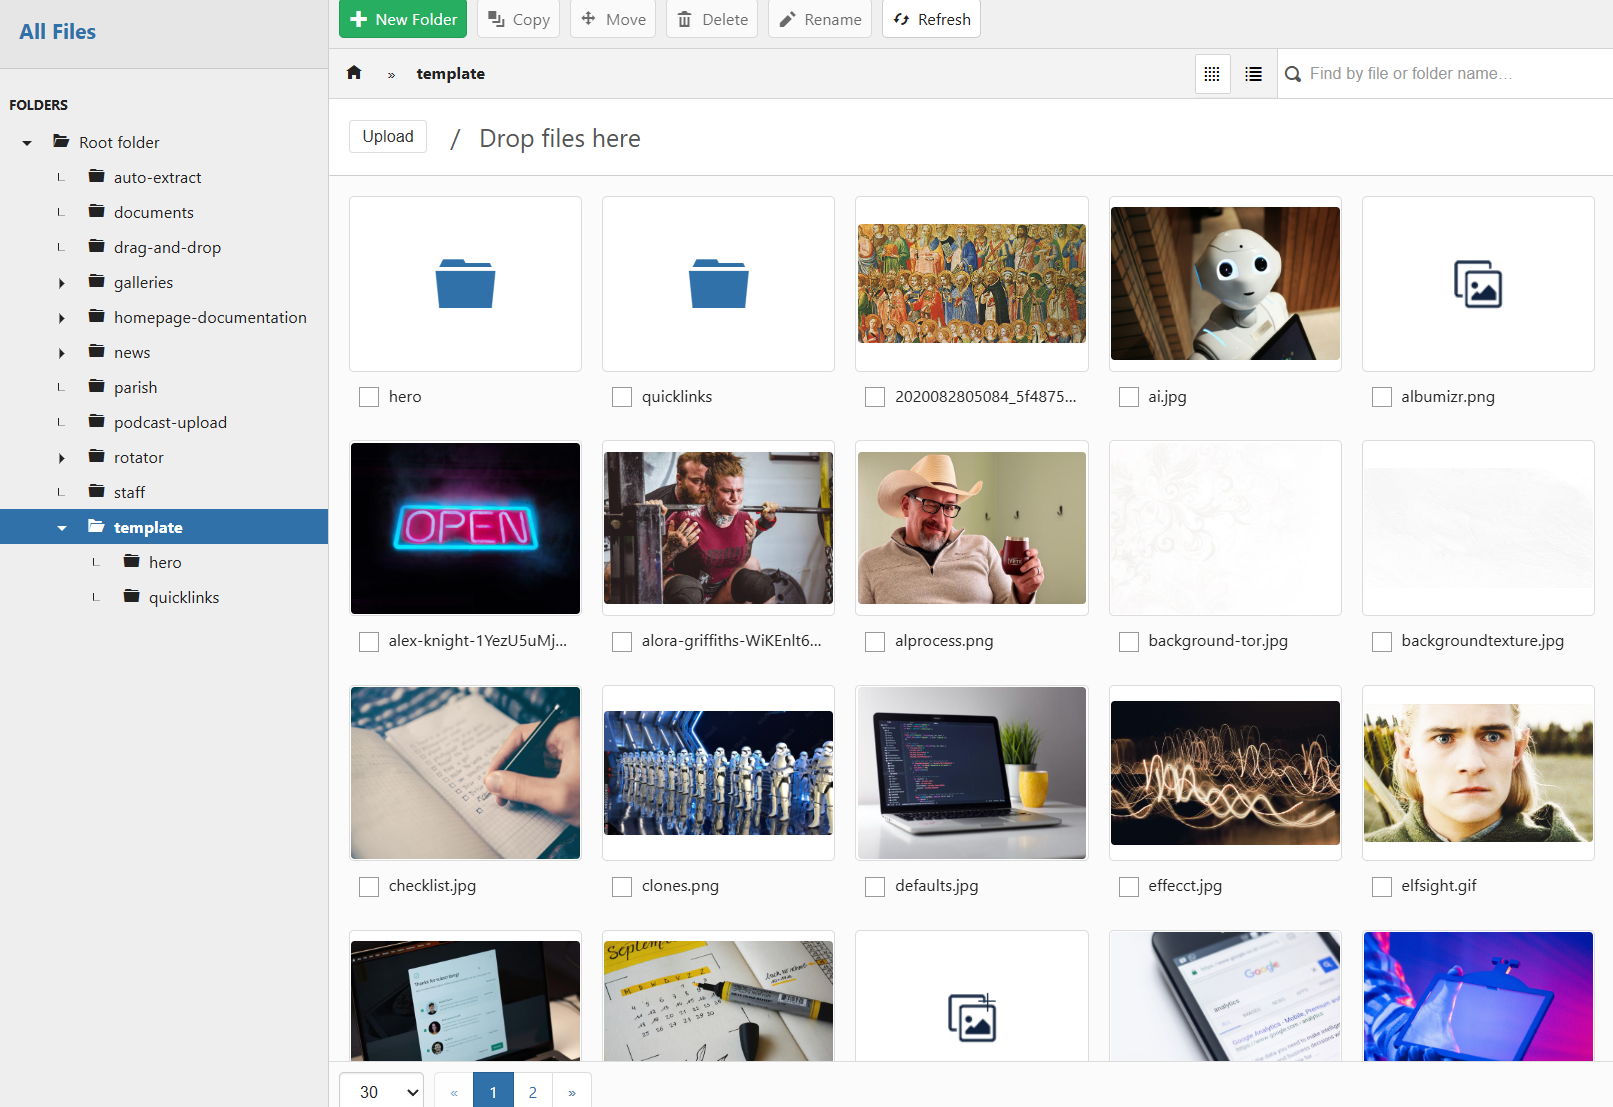1613x1107 pixels.
Task: Select documents folder icon in sidebar
Action: tap(97, 212)
